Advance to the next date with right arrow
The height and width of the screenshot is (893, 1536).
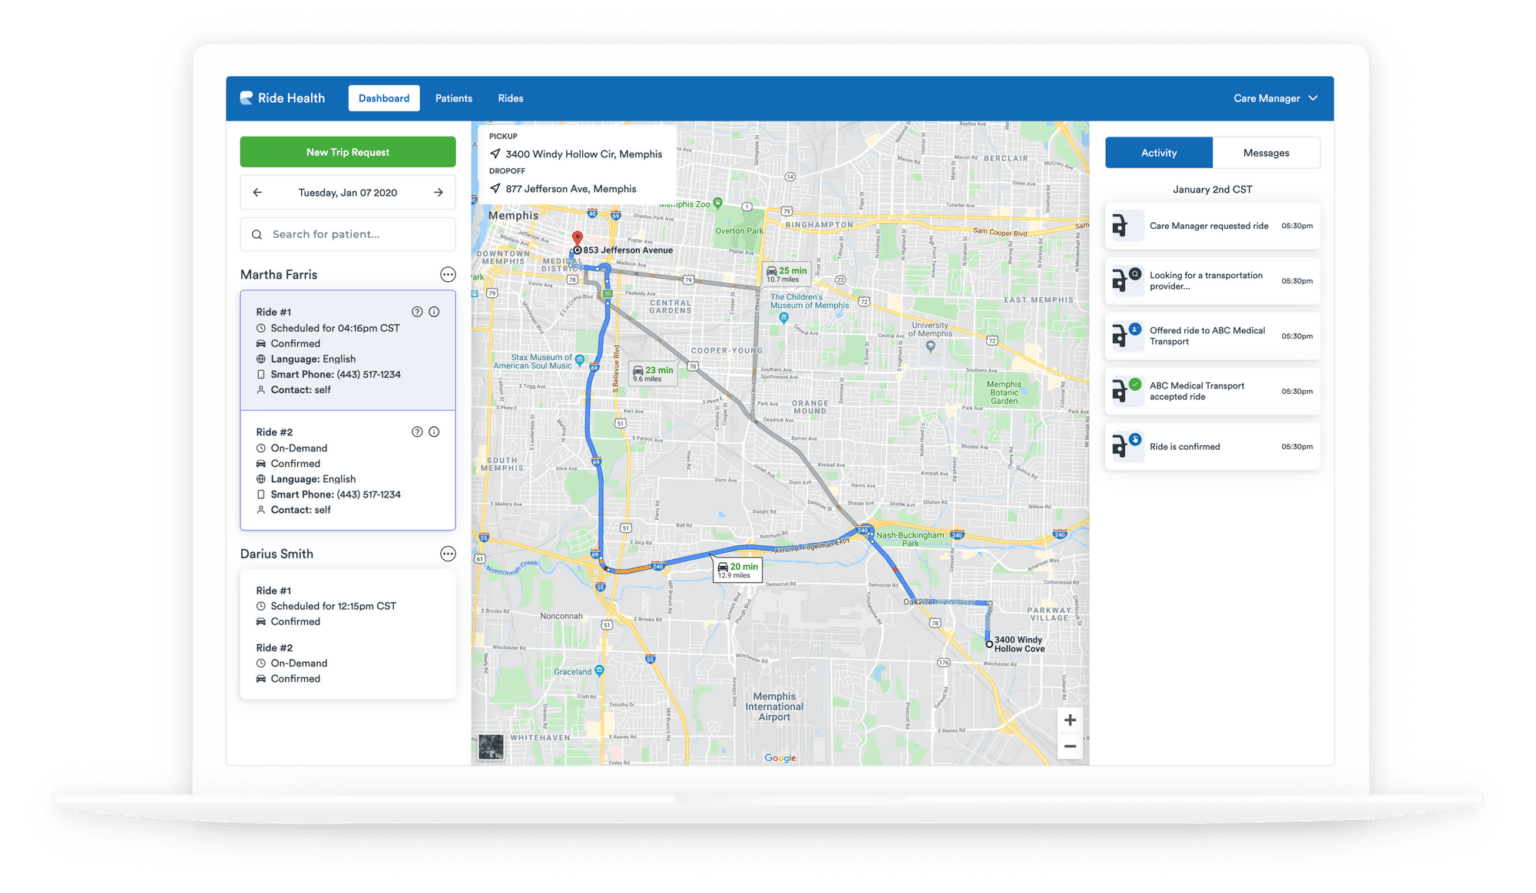coord(438,192)
